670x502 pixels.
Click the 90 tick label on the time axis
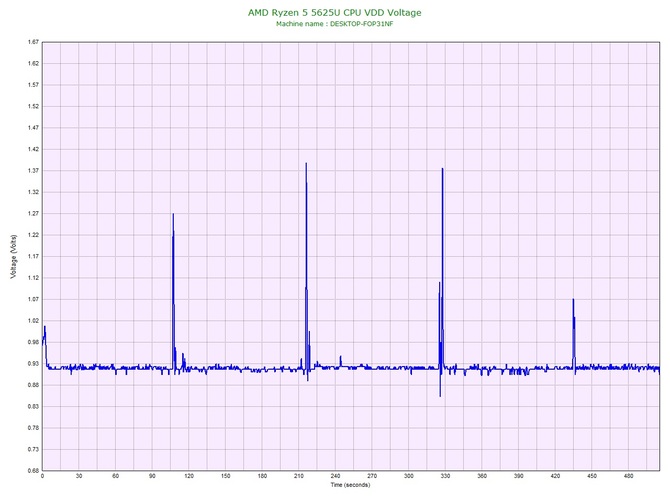[152, 476]
